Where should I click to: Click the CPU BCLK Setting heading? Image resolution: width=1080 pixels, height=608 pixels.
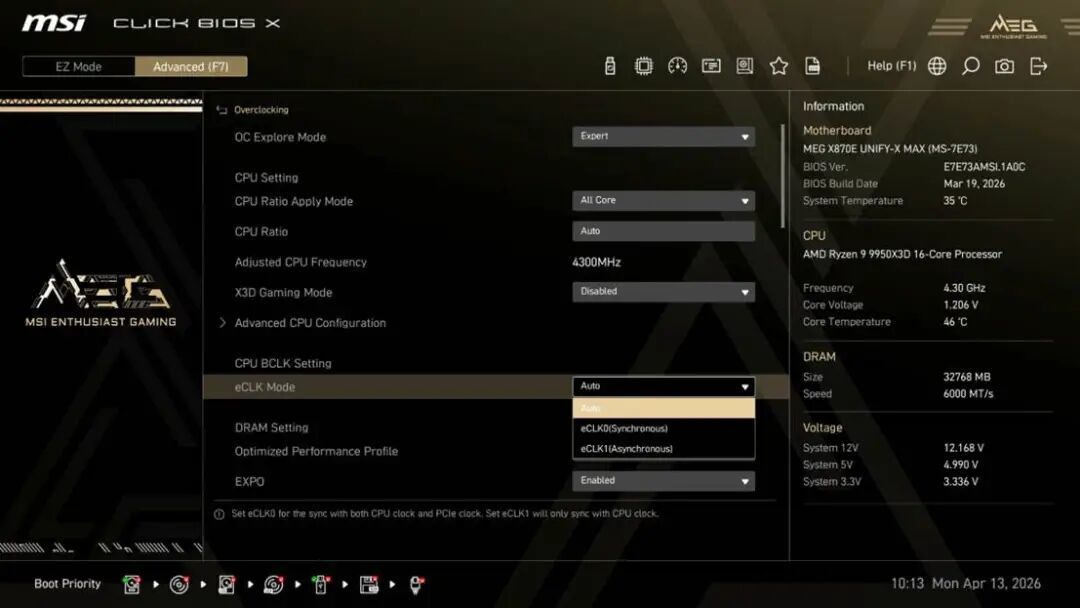pos(283,364)
